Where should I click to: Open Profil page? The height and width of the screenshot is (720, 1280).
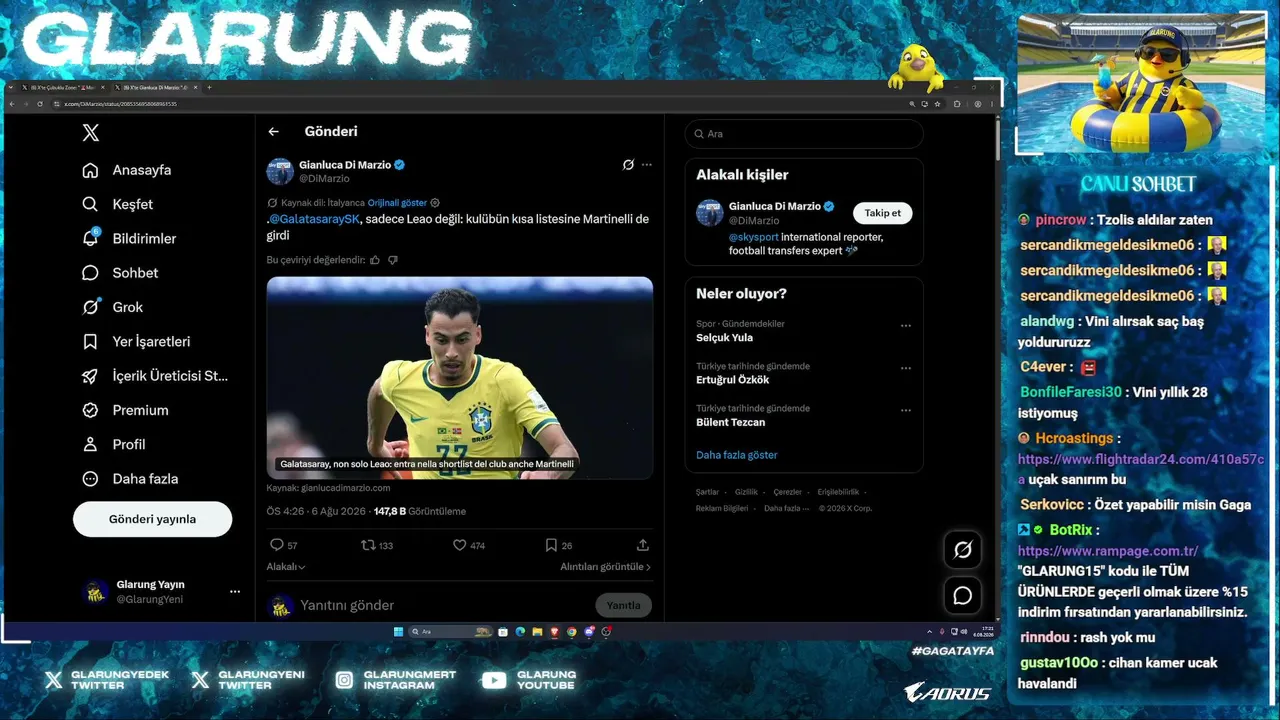click(114, 444)
